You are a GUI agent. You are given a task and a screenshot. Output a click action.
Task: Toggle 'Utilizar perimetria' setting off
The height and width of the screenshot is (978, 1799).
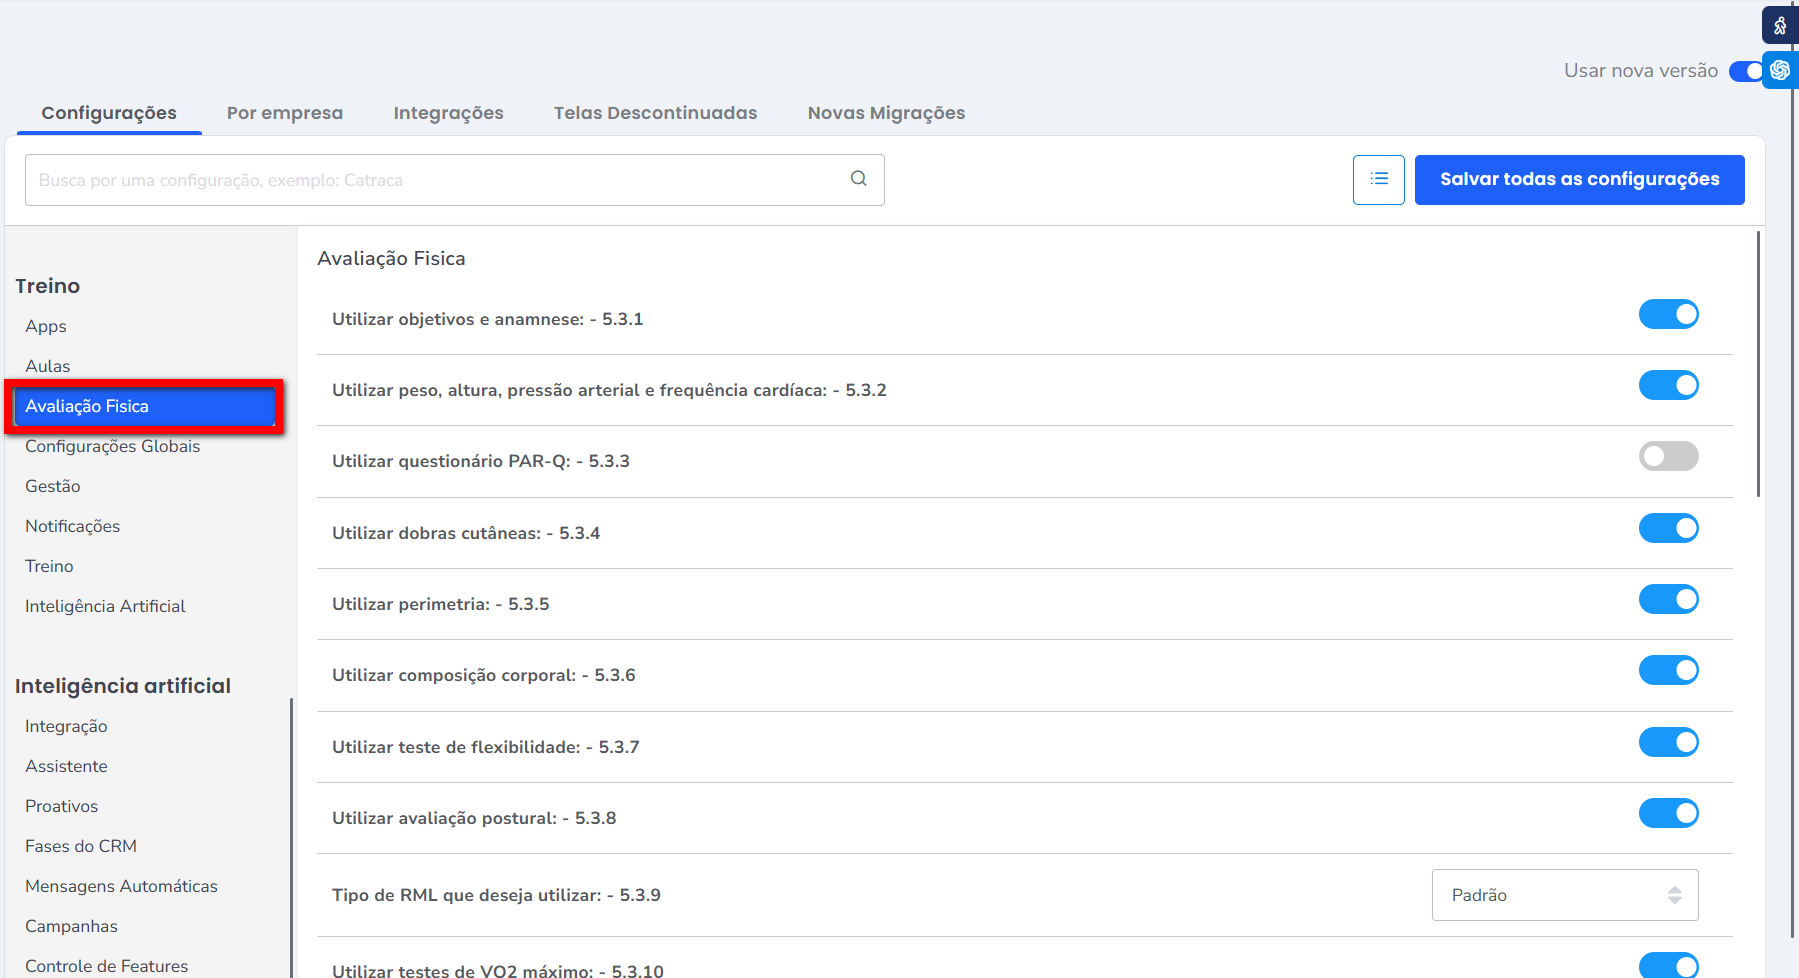[1668, 600]
